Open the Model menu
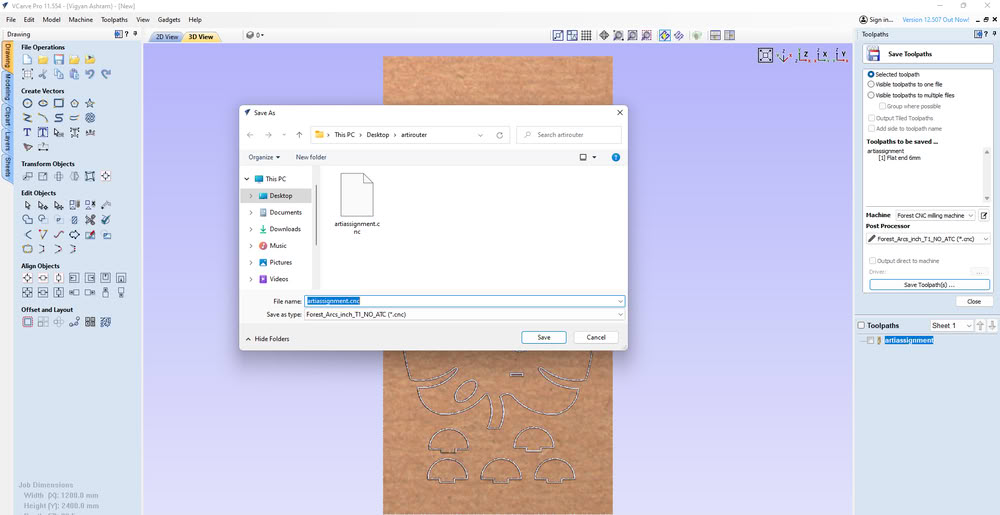Viewport: 1000px width, 515px height. [x=52, y=20]
